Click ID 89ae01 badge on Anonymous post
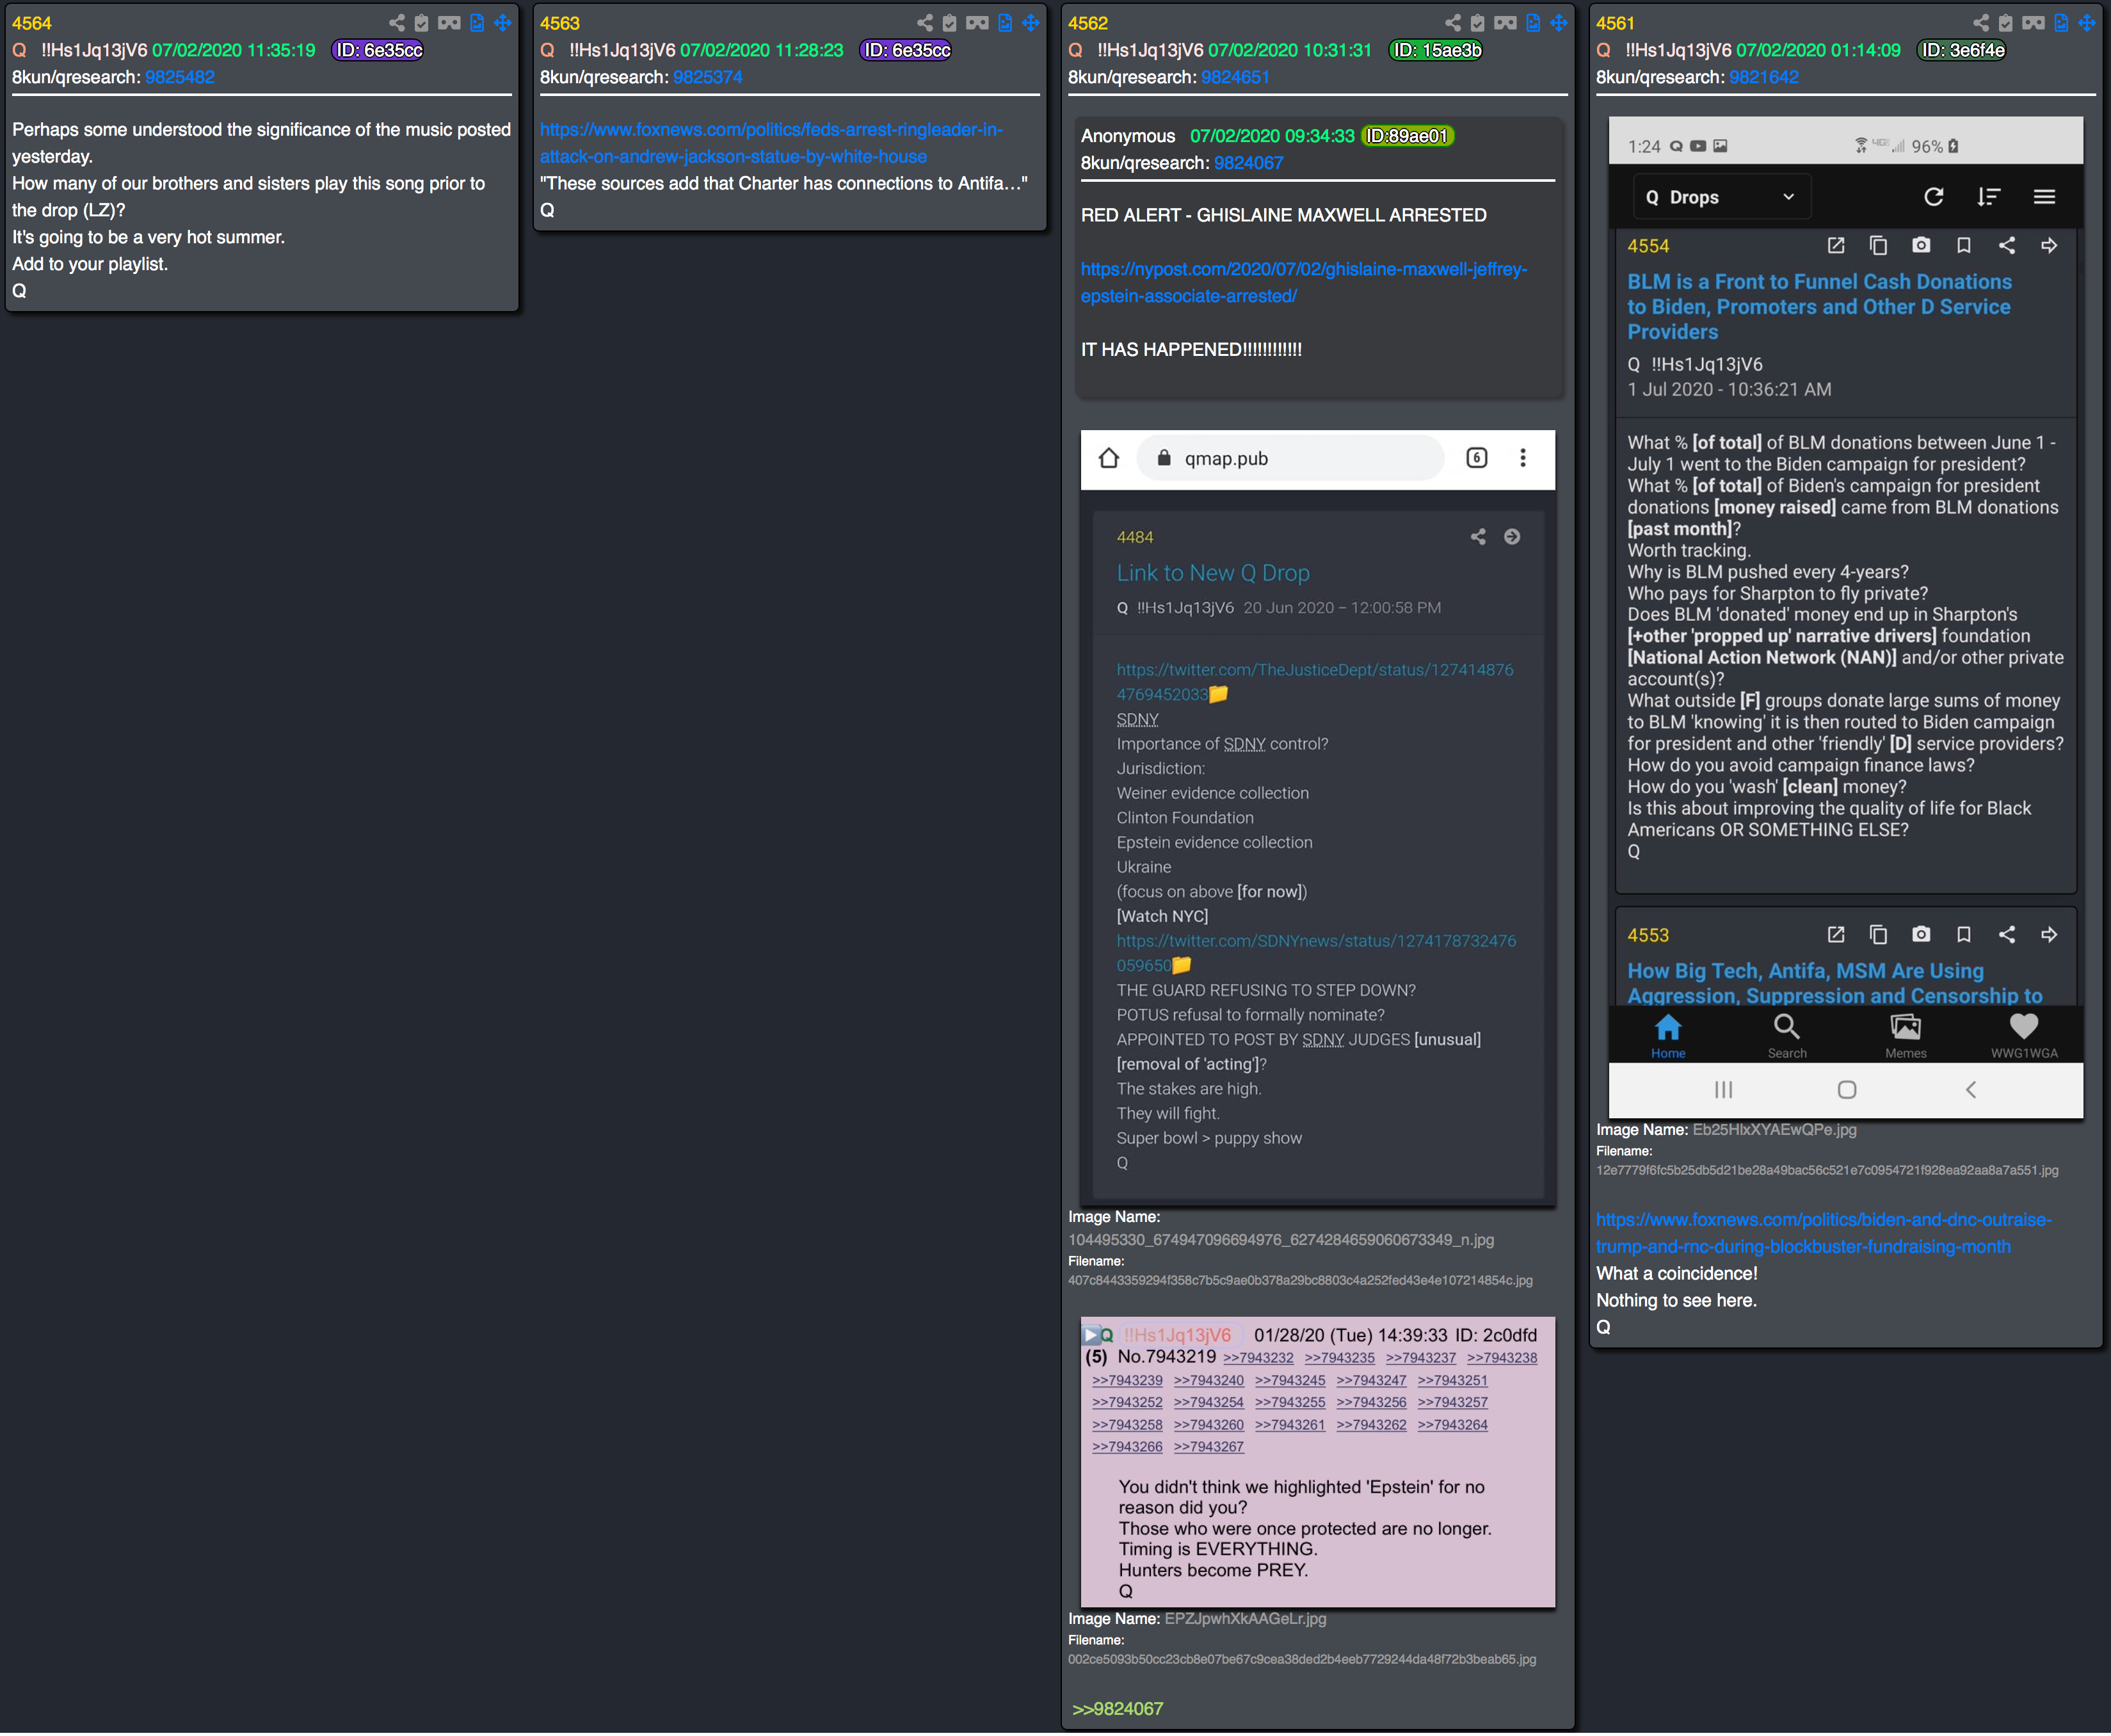Screen dimensions: 2111x1736 point(1407,136)
